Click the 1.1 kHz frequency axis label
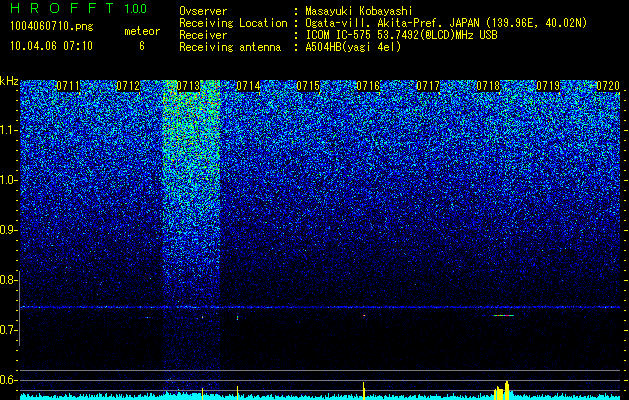The height and width of the screenshot is (400, 629). coord(9,130)
